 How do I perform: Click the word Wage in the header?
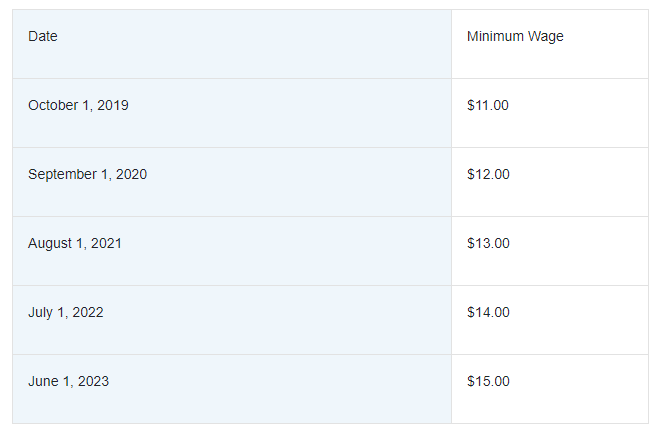546,37
